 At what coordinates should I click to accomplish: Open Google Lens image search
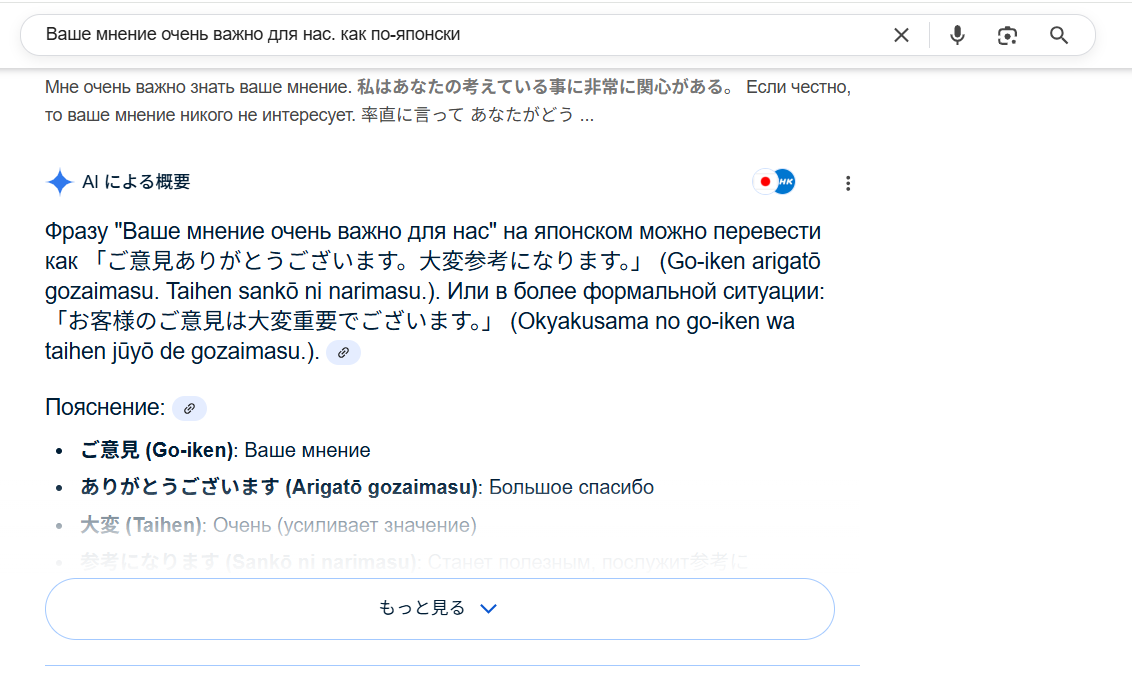(x=1007, y=36)
